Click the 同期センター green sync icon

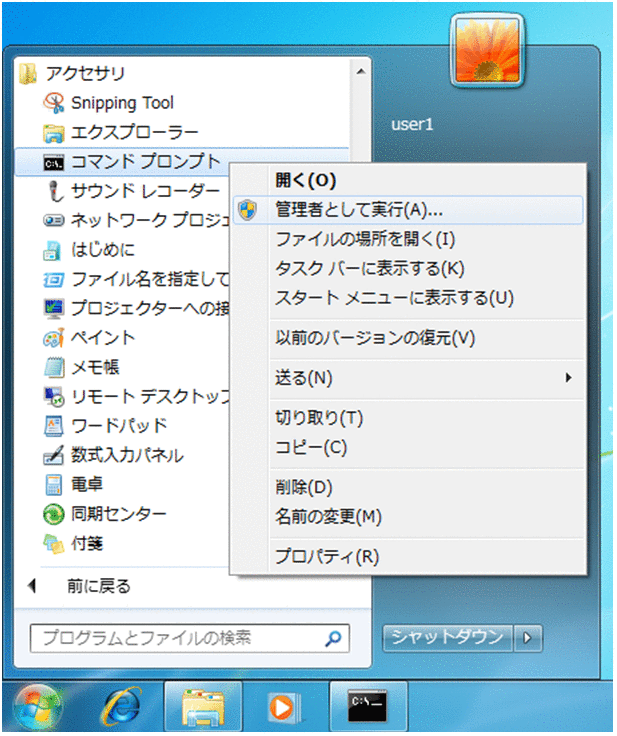point(53,514)
